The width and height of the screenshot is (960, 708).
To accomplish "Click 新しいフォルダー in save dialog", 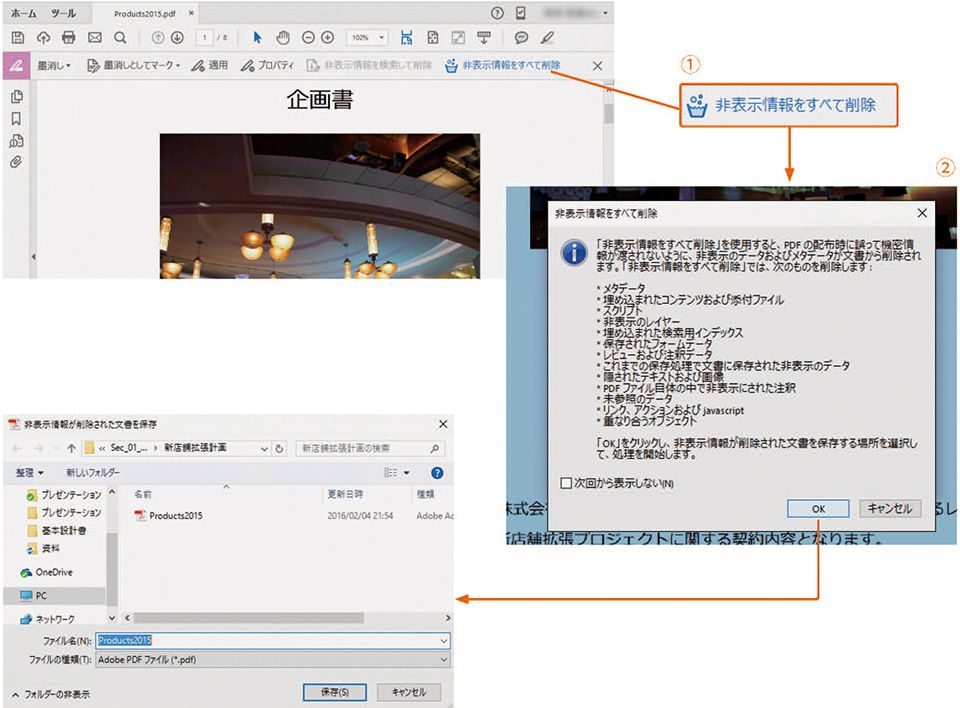I will coord(93,473).
